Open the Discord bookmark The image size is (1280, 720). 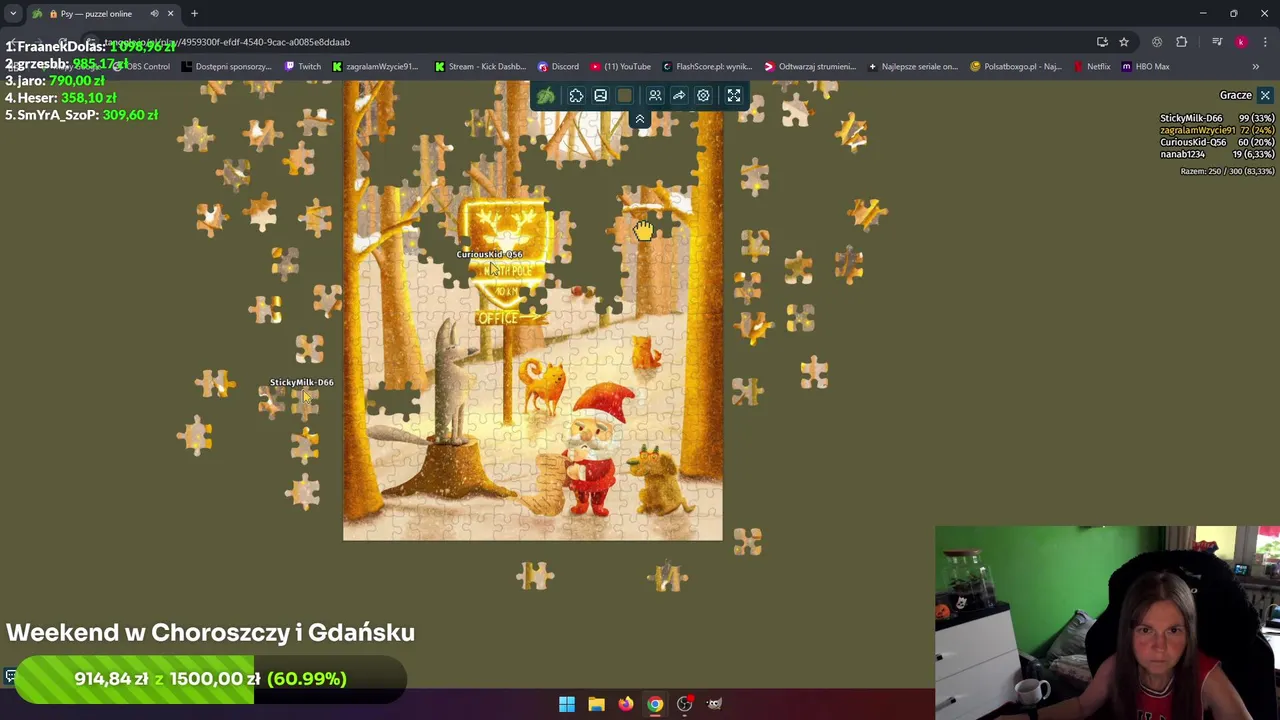pyautogui.click(x=558, y=66)
